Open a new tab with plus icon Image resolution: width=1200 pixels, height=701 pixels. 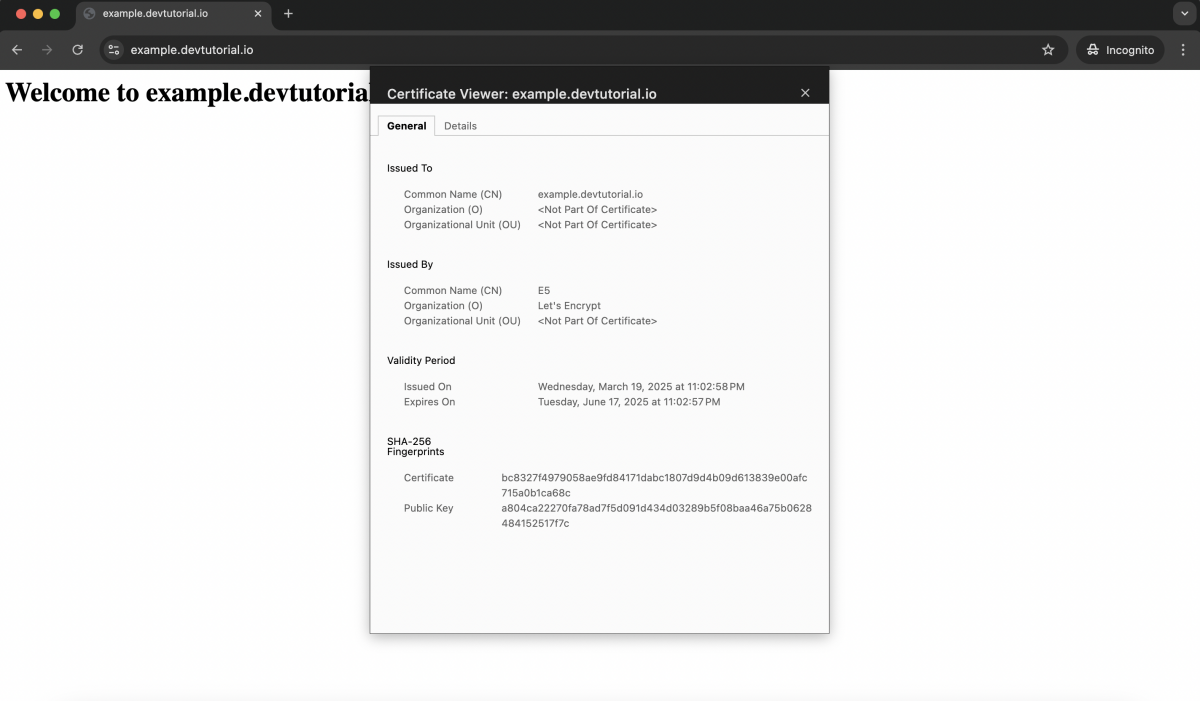point(288,14)
